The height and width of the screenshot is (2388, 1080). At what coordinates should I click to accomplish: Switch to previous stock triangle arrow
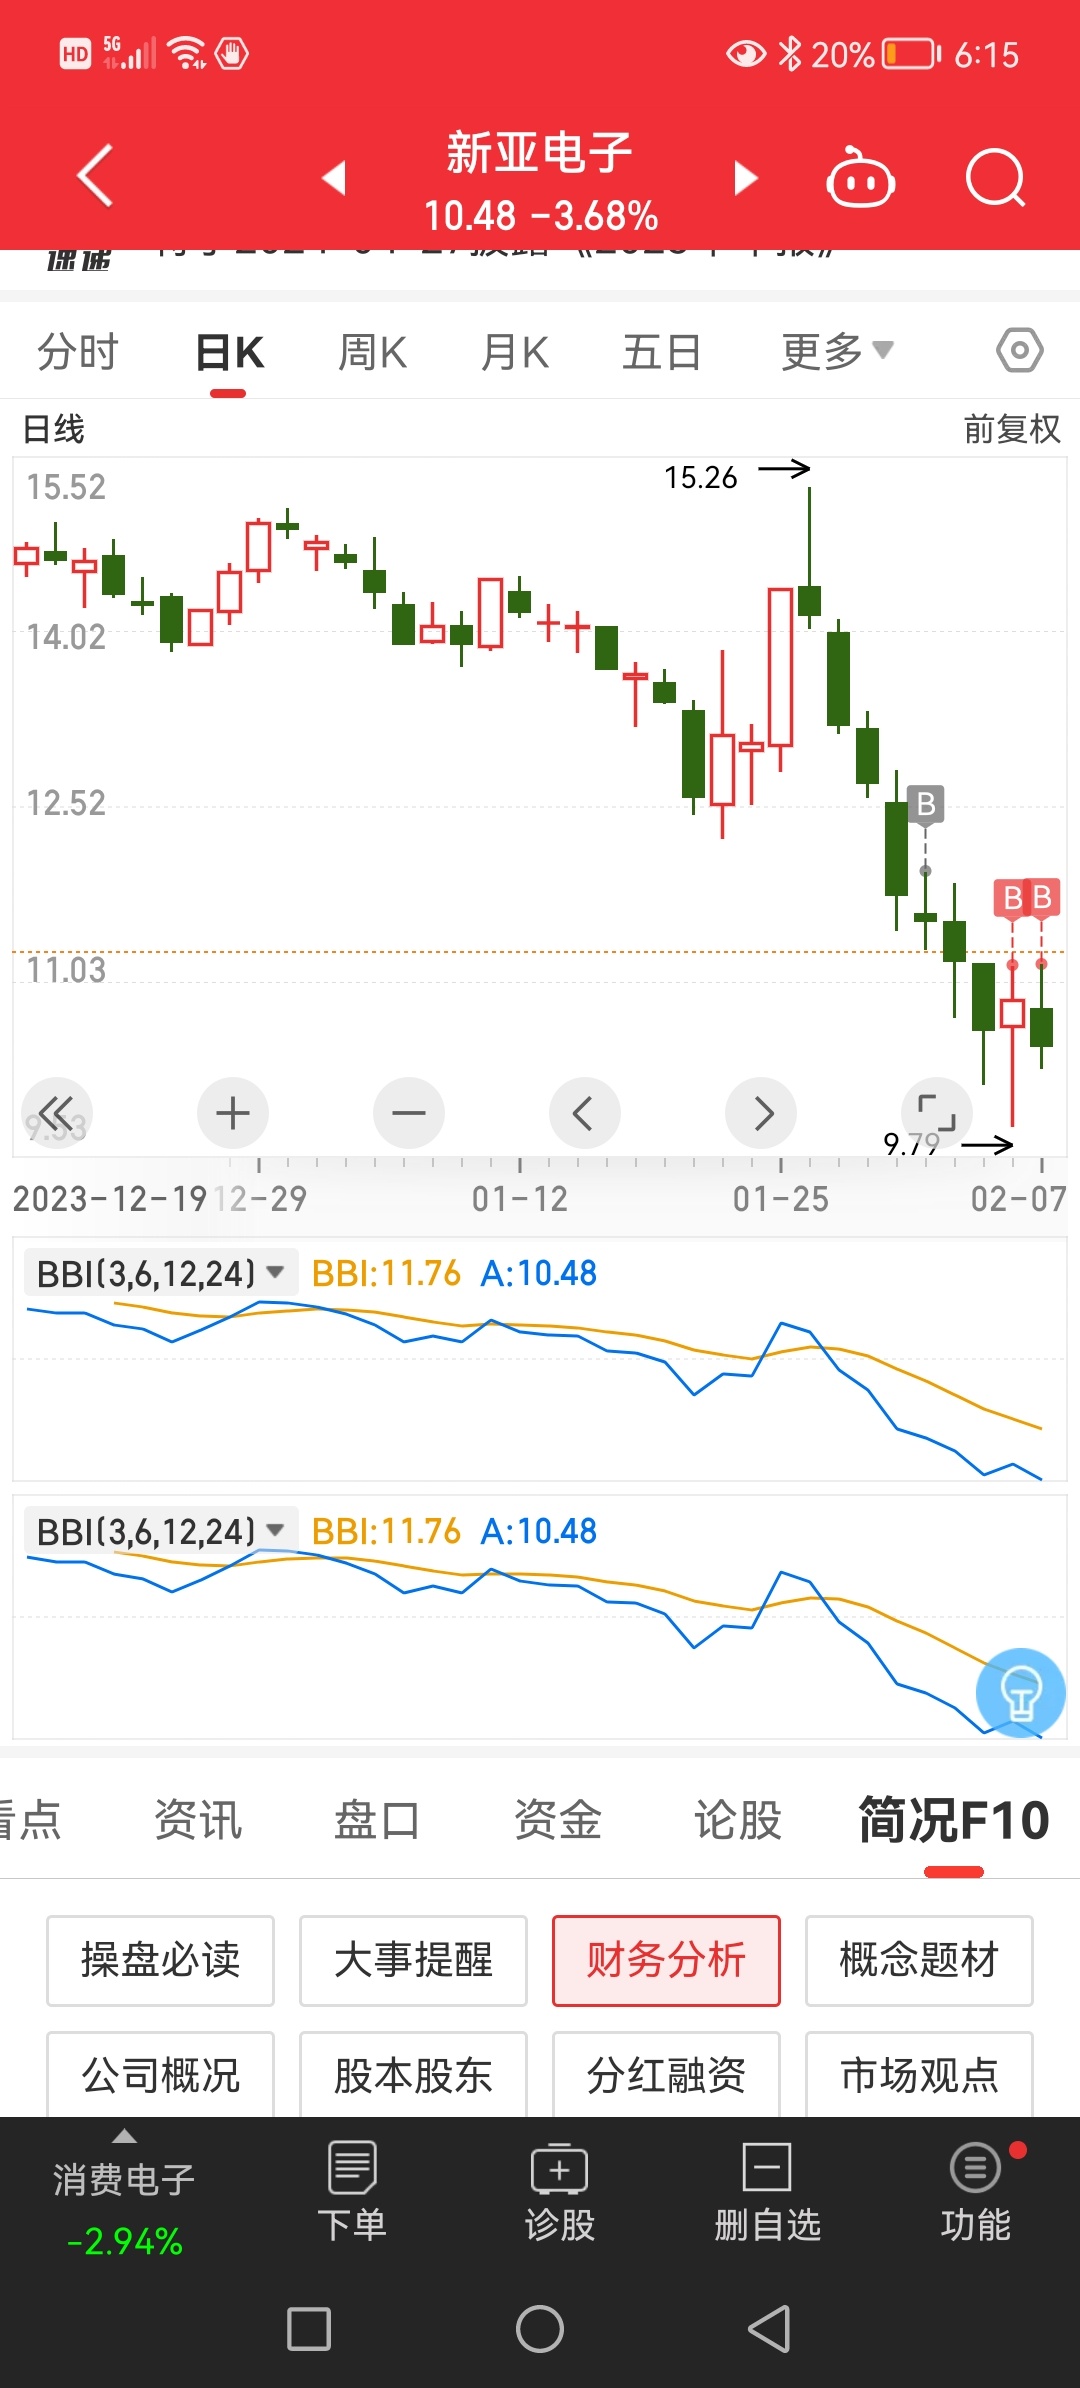click(x=334, y=178)
